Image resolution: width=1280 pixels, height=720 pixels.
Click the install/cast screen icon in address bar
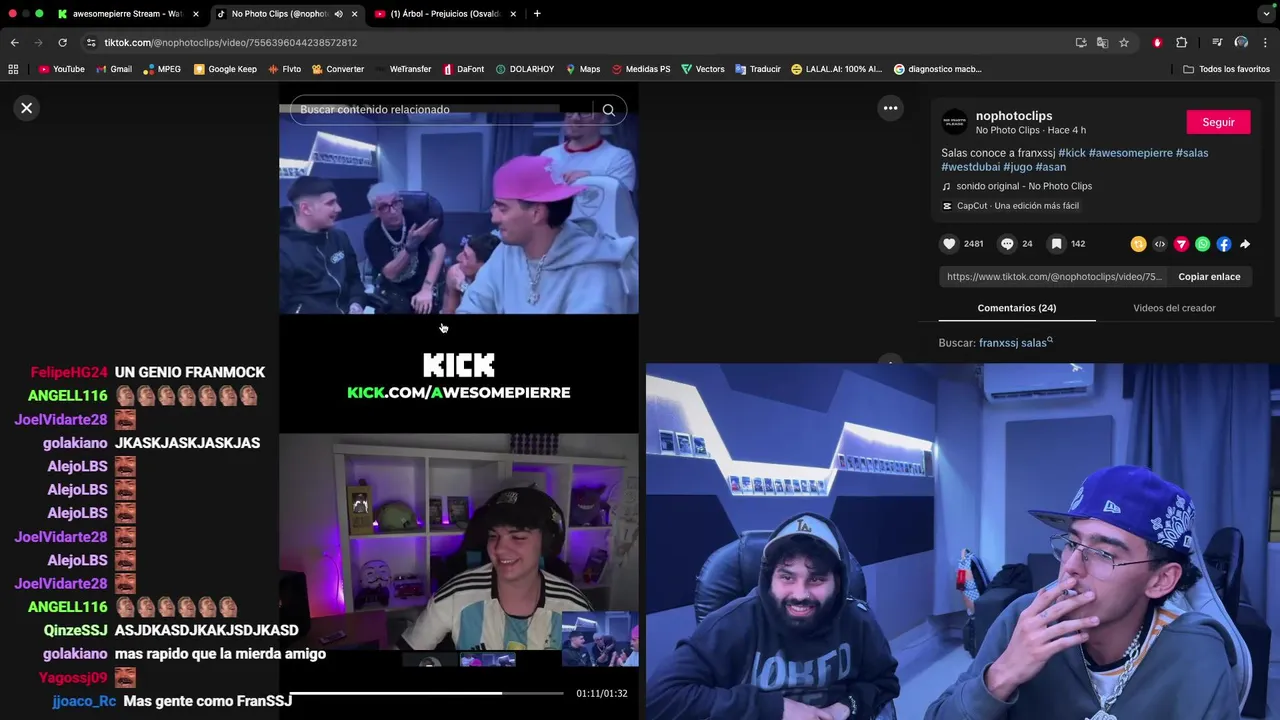click(1081, 43)
